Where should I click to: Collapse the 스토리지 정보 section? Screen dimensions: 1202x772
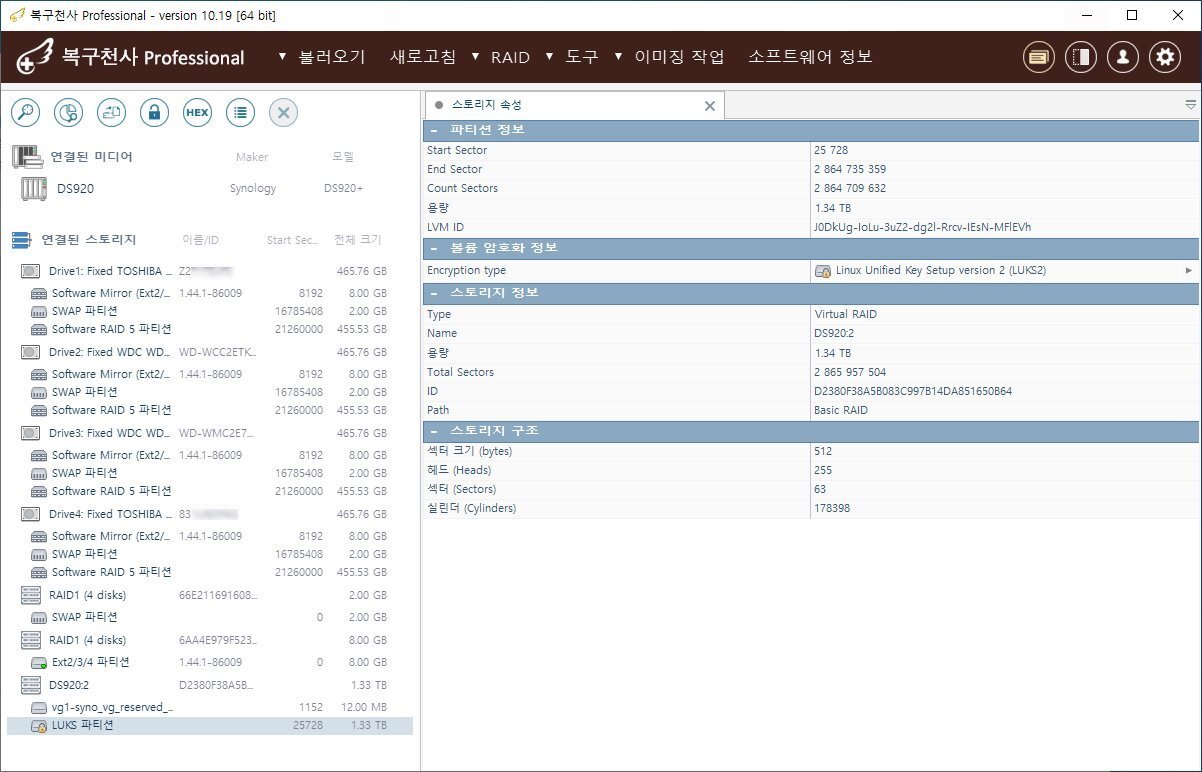click(434, 293)
